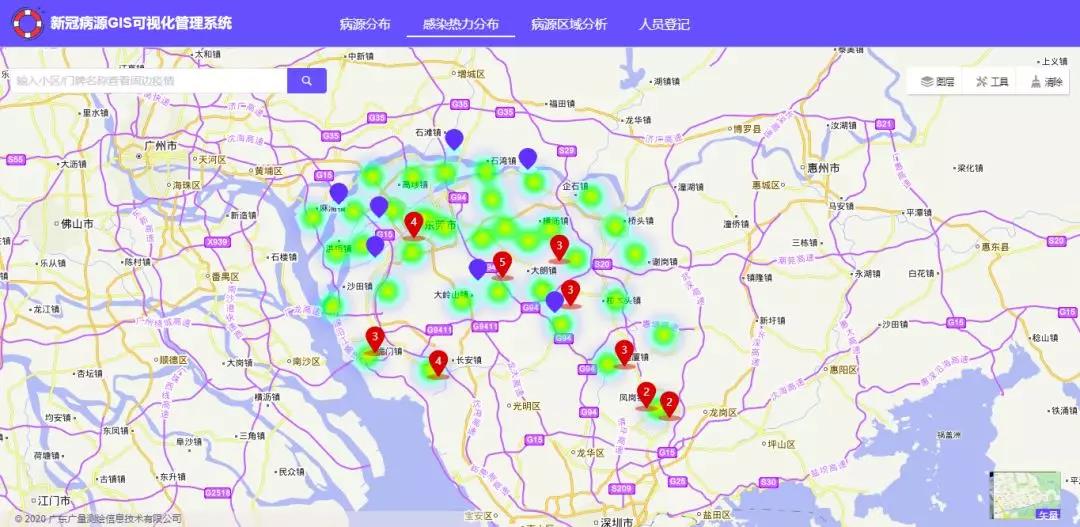Viewport: 1080px width, 527px height.
Task: Click purple pin left of marker 5
Action: tap(478, 269)
